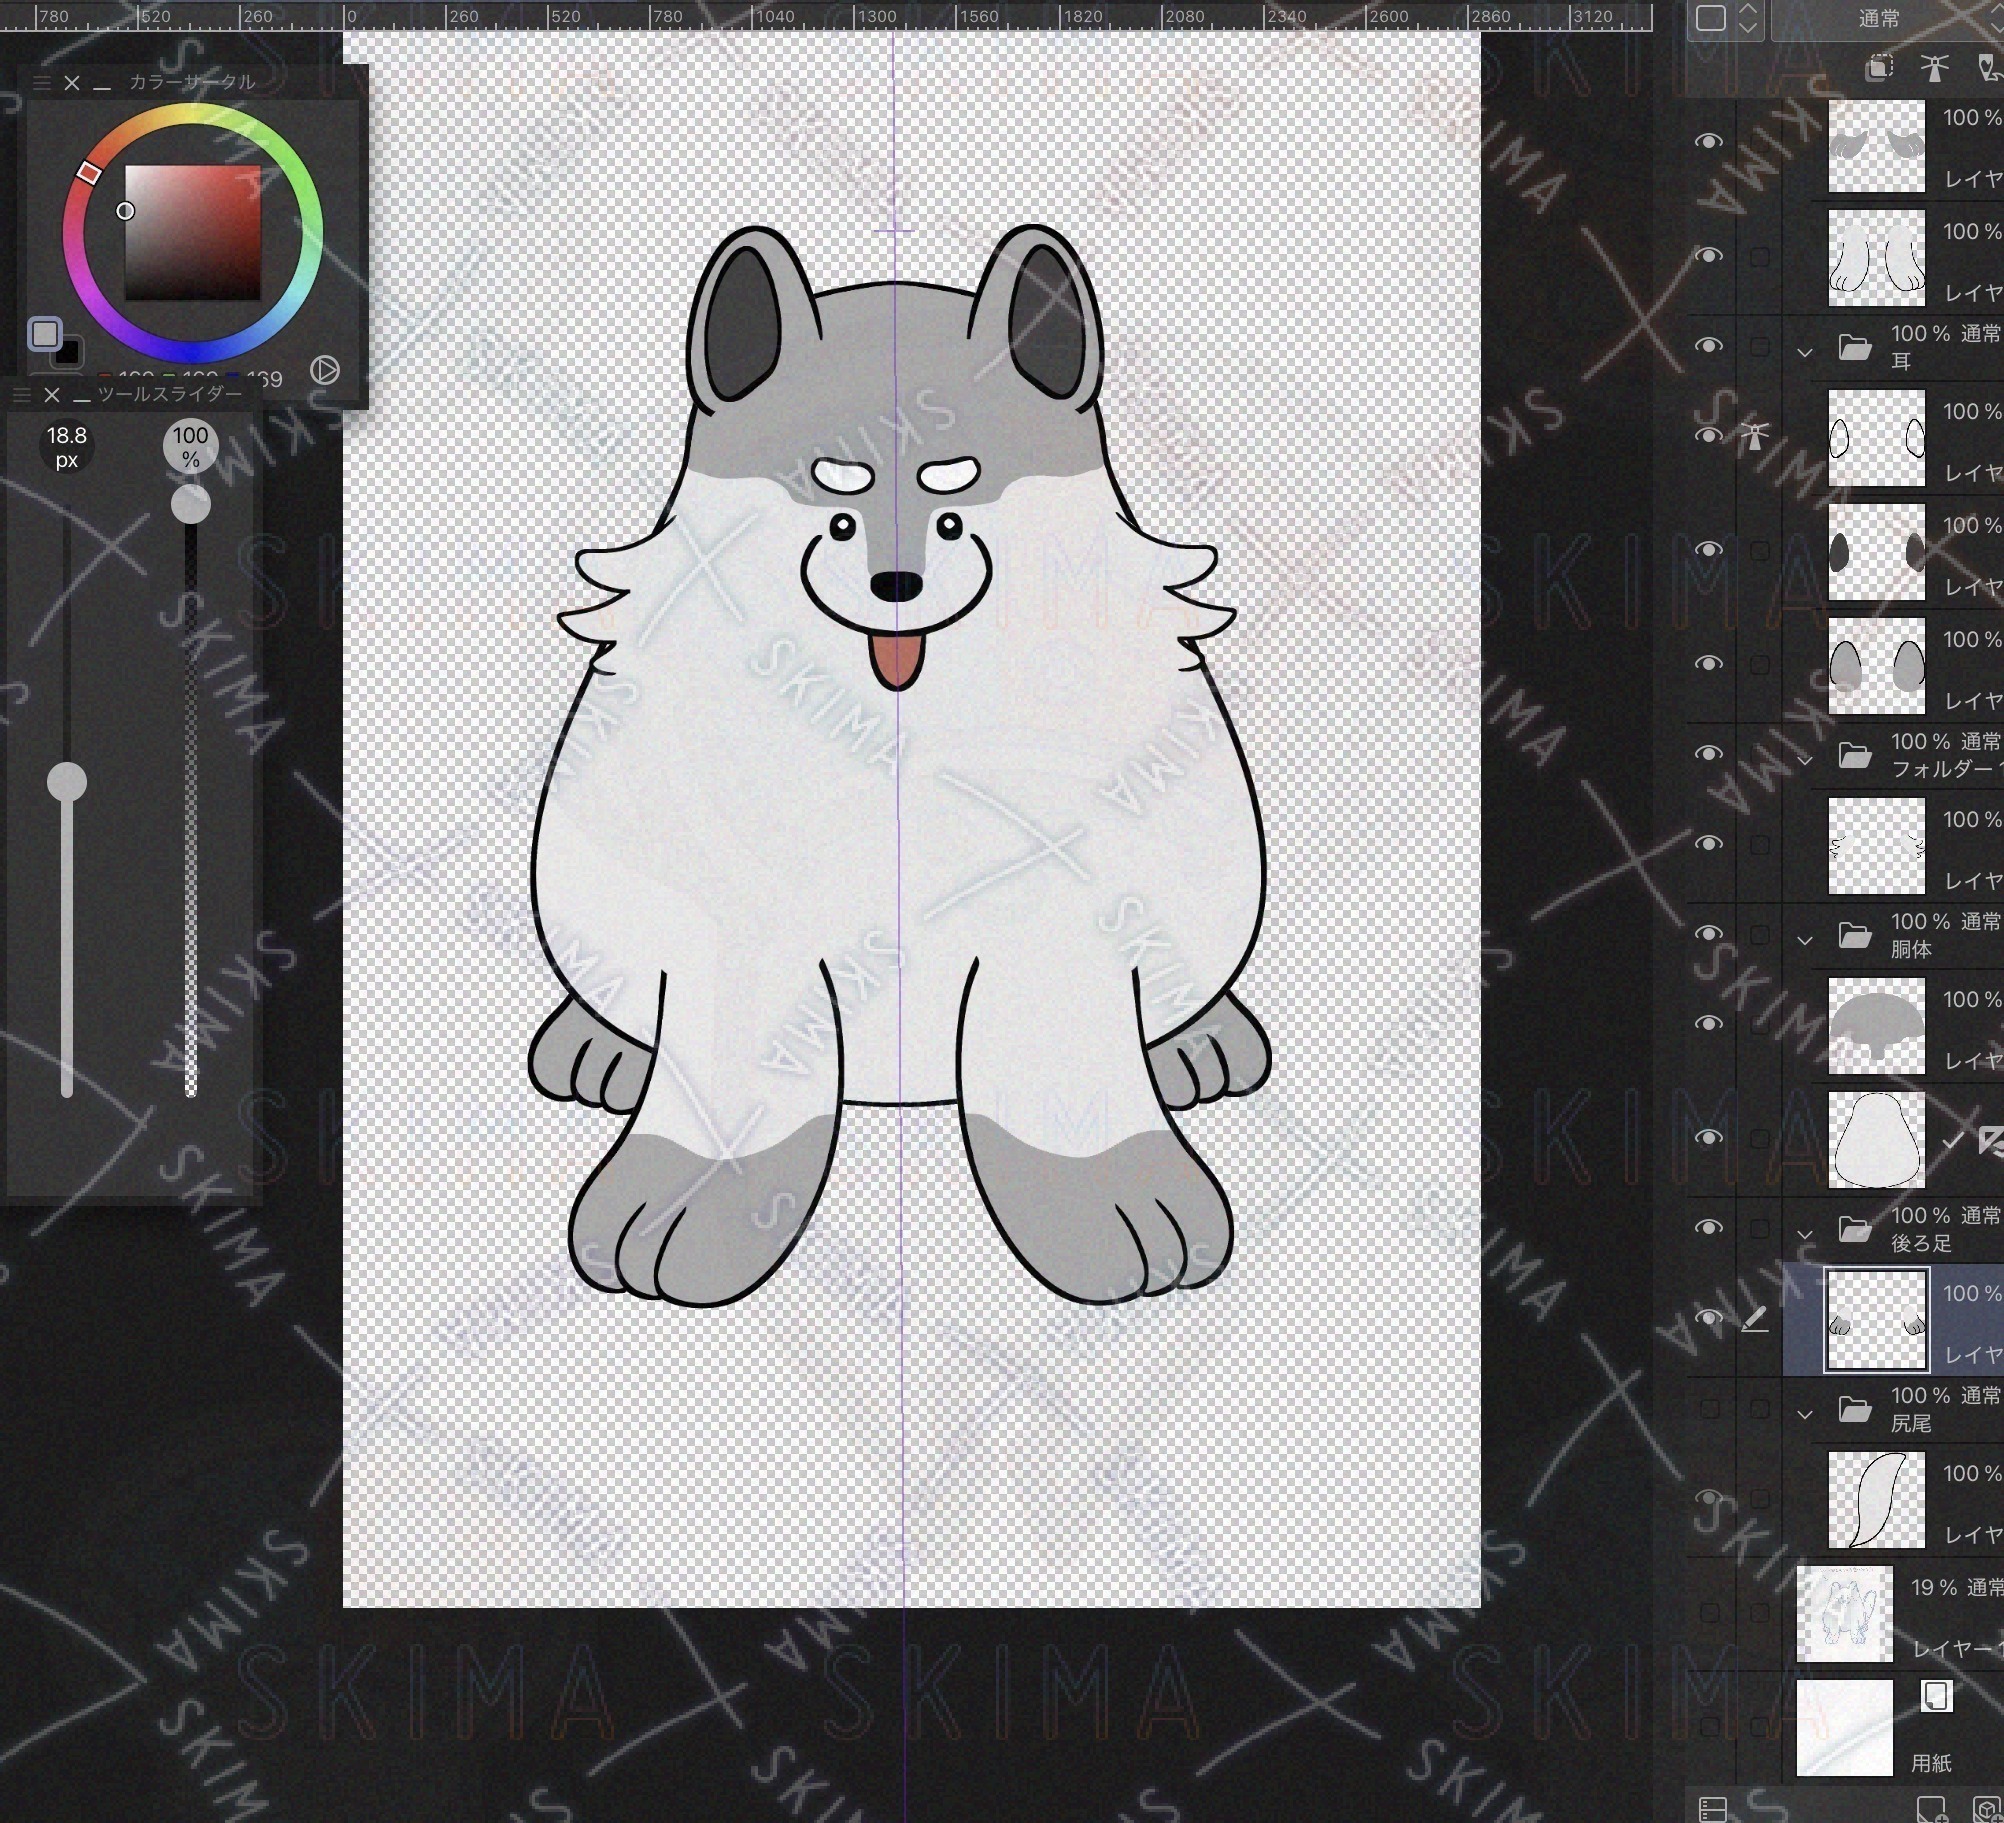Viewport: 2004px width, 1823px height.
Task: Select the tail layer thumbnail
Action: tap(1876, 1500)
